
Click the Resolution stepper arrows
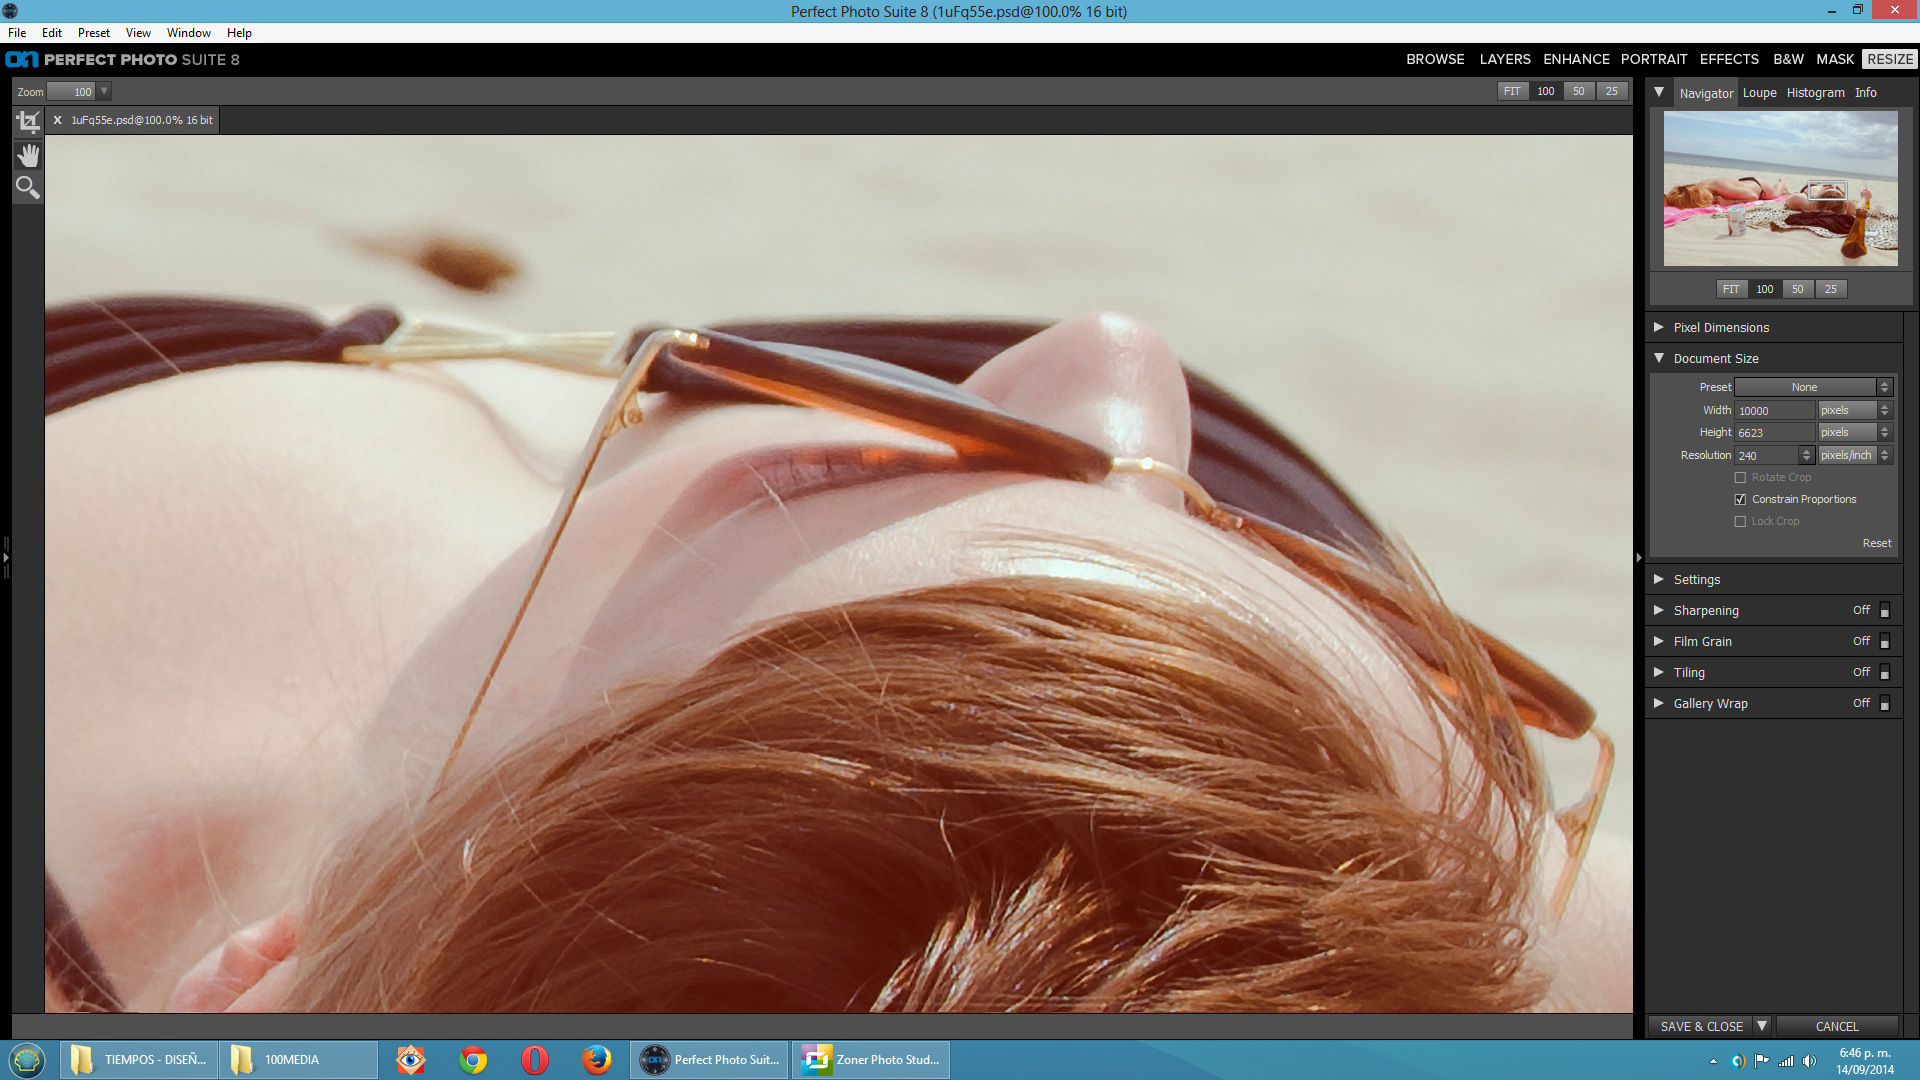pyautogui.click(x=1806, y=456)
